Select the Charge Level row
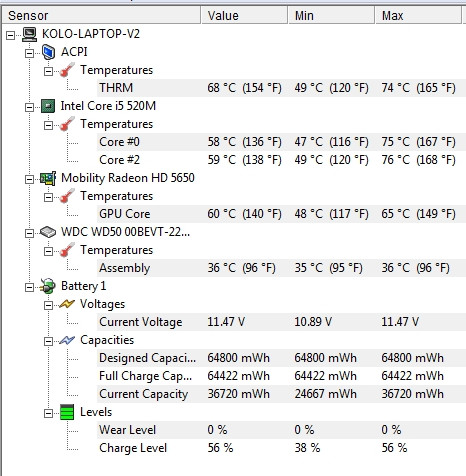This screenshot has height=476, width=466. pos(281,448)
